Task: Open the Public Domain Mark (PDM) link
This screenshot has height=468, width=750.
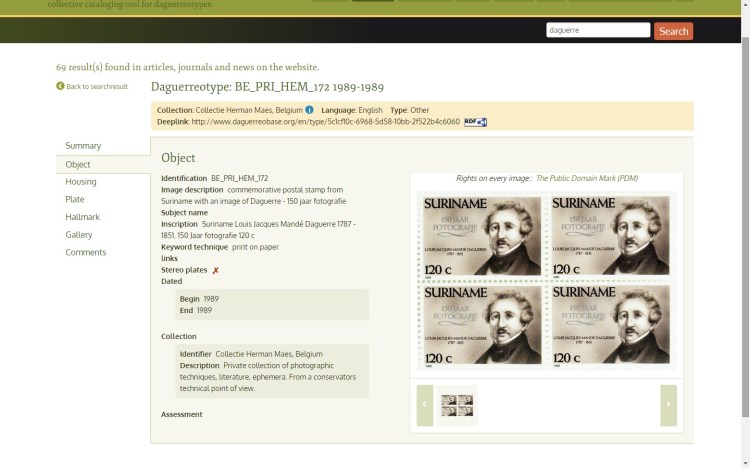Action: coord(587,178)
